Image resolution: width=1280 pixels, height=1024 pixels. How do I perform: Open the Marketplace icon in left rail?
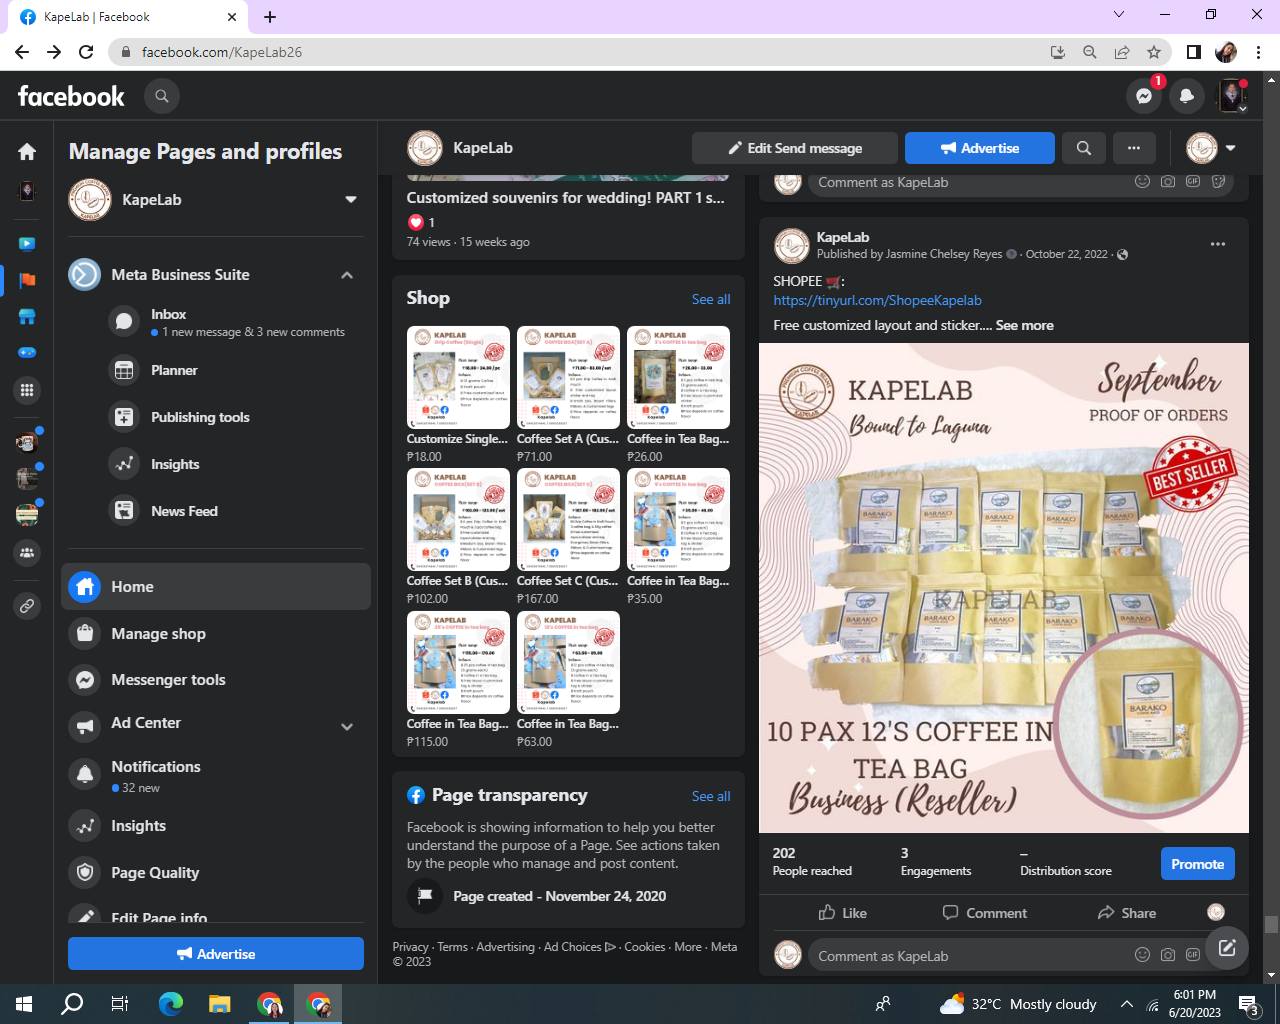(27, 317)
